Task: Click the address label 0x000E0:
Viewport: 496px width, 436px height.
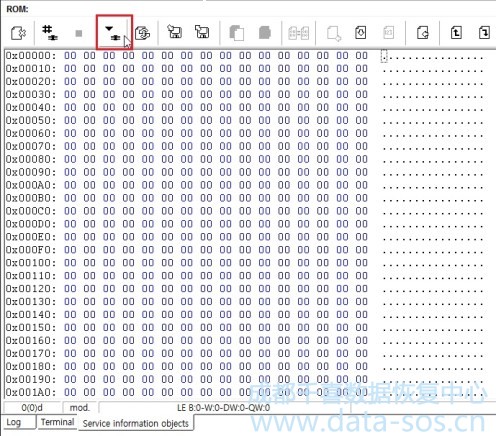Action: click(31, 237)
